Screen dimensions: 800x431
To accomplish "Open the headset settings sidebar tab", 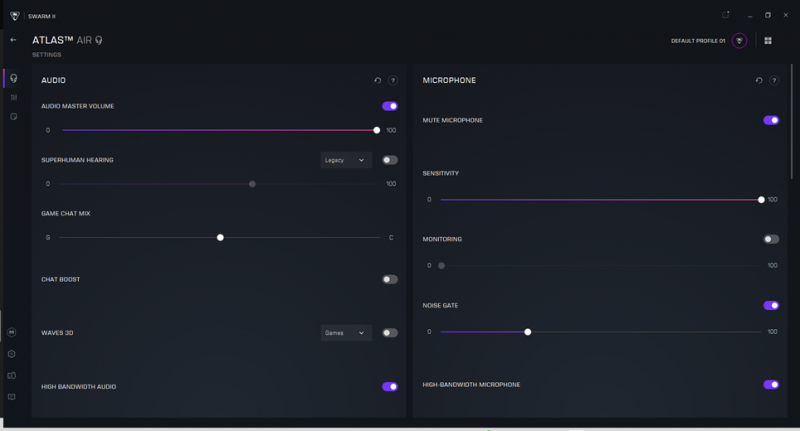I will (x=13, y=78).
